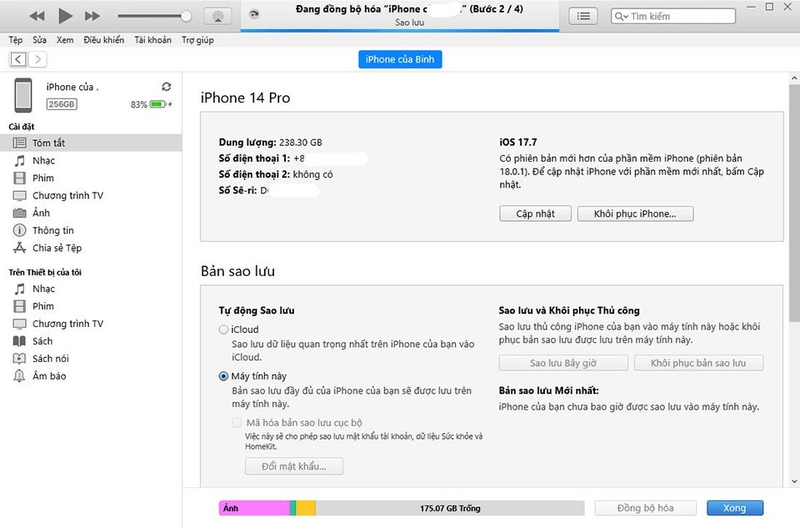Viewport: 800px width, 528px height.
Task: Click the vertical scrollbar thumb
Action: (x=794, y=203)
